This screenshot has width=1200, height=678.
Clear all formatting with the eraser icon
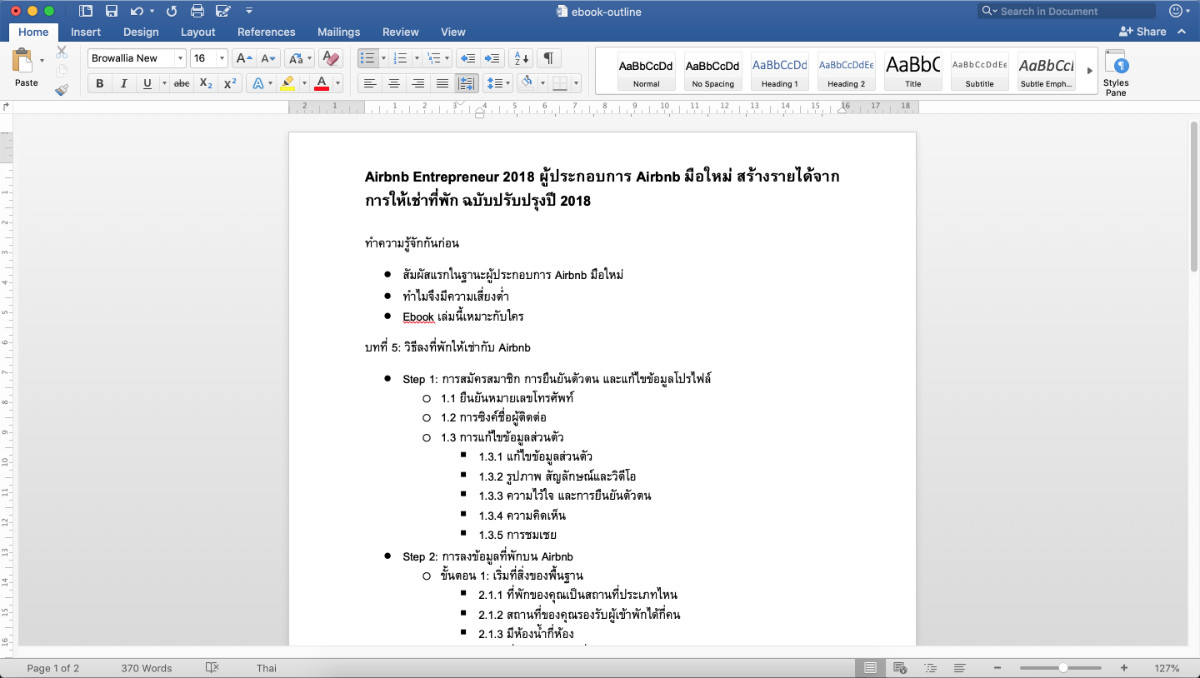331,58
